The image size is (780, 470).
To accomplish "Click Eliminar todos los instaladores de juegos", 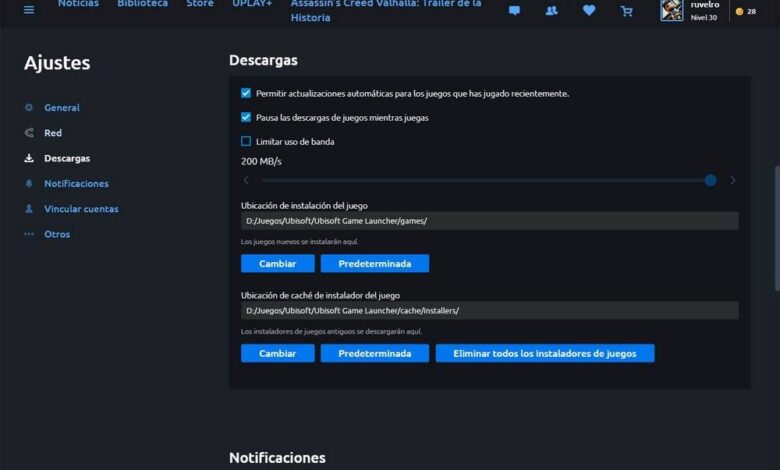I will [544, 353].
